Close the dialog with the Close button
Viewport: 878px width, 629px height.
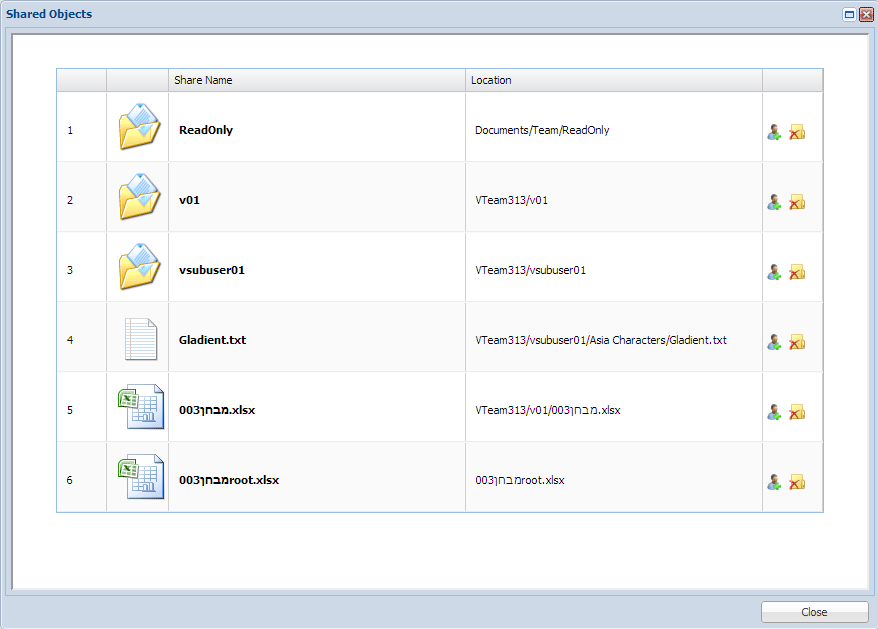click(814, 612)
